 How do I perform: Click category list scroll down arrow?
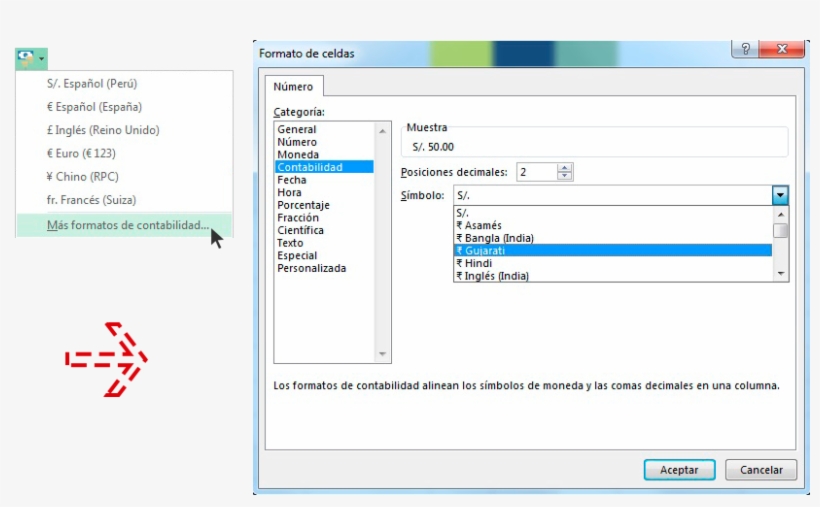(x=382, y=354)
